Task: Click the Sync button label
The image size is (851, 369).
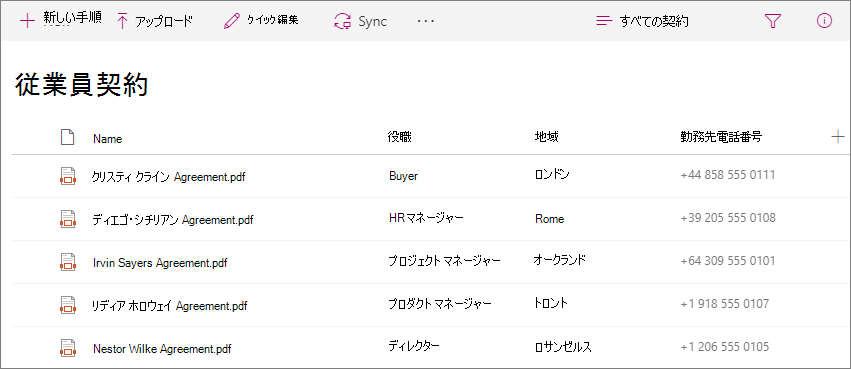Action: [372, 21]
